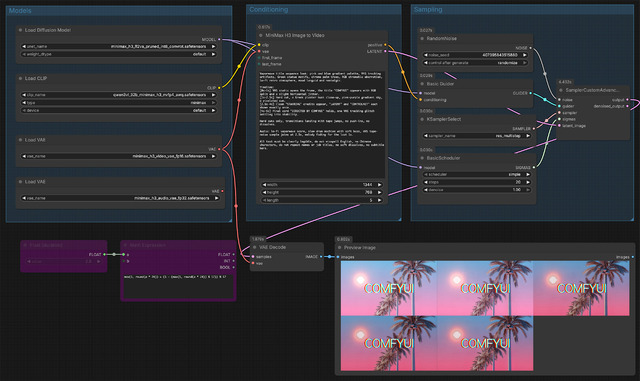Click the GUIDER output socket on Basic Guider
The width and height of the screenshot is (640, 381).
tap(530, 94)
